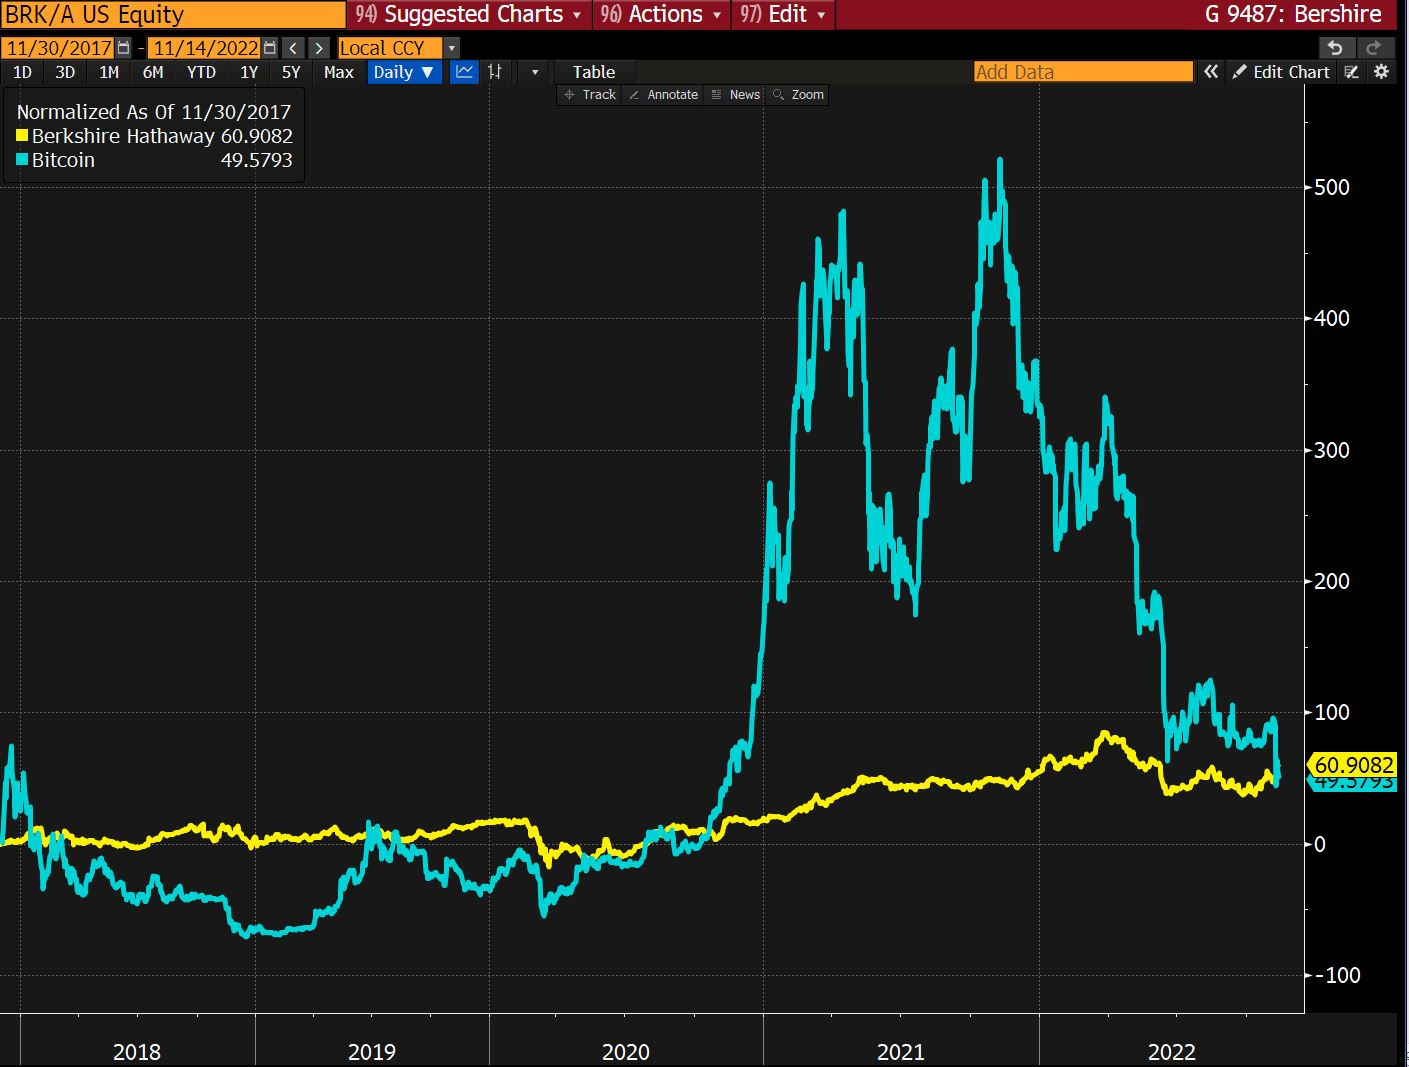Screen dimensions: 1409x1067
Task: Open the Actions menu
Action: tap(661, 14)
